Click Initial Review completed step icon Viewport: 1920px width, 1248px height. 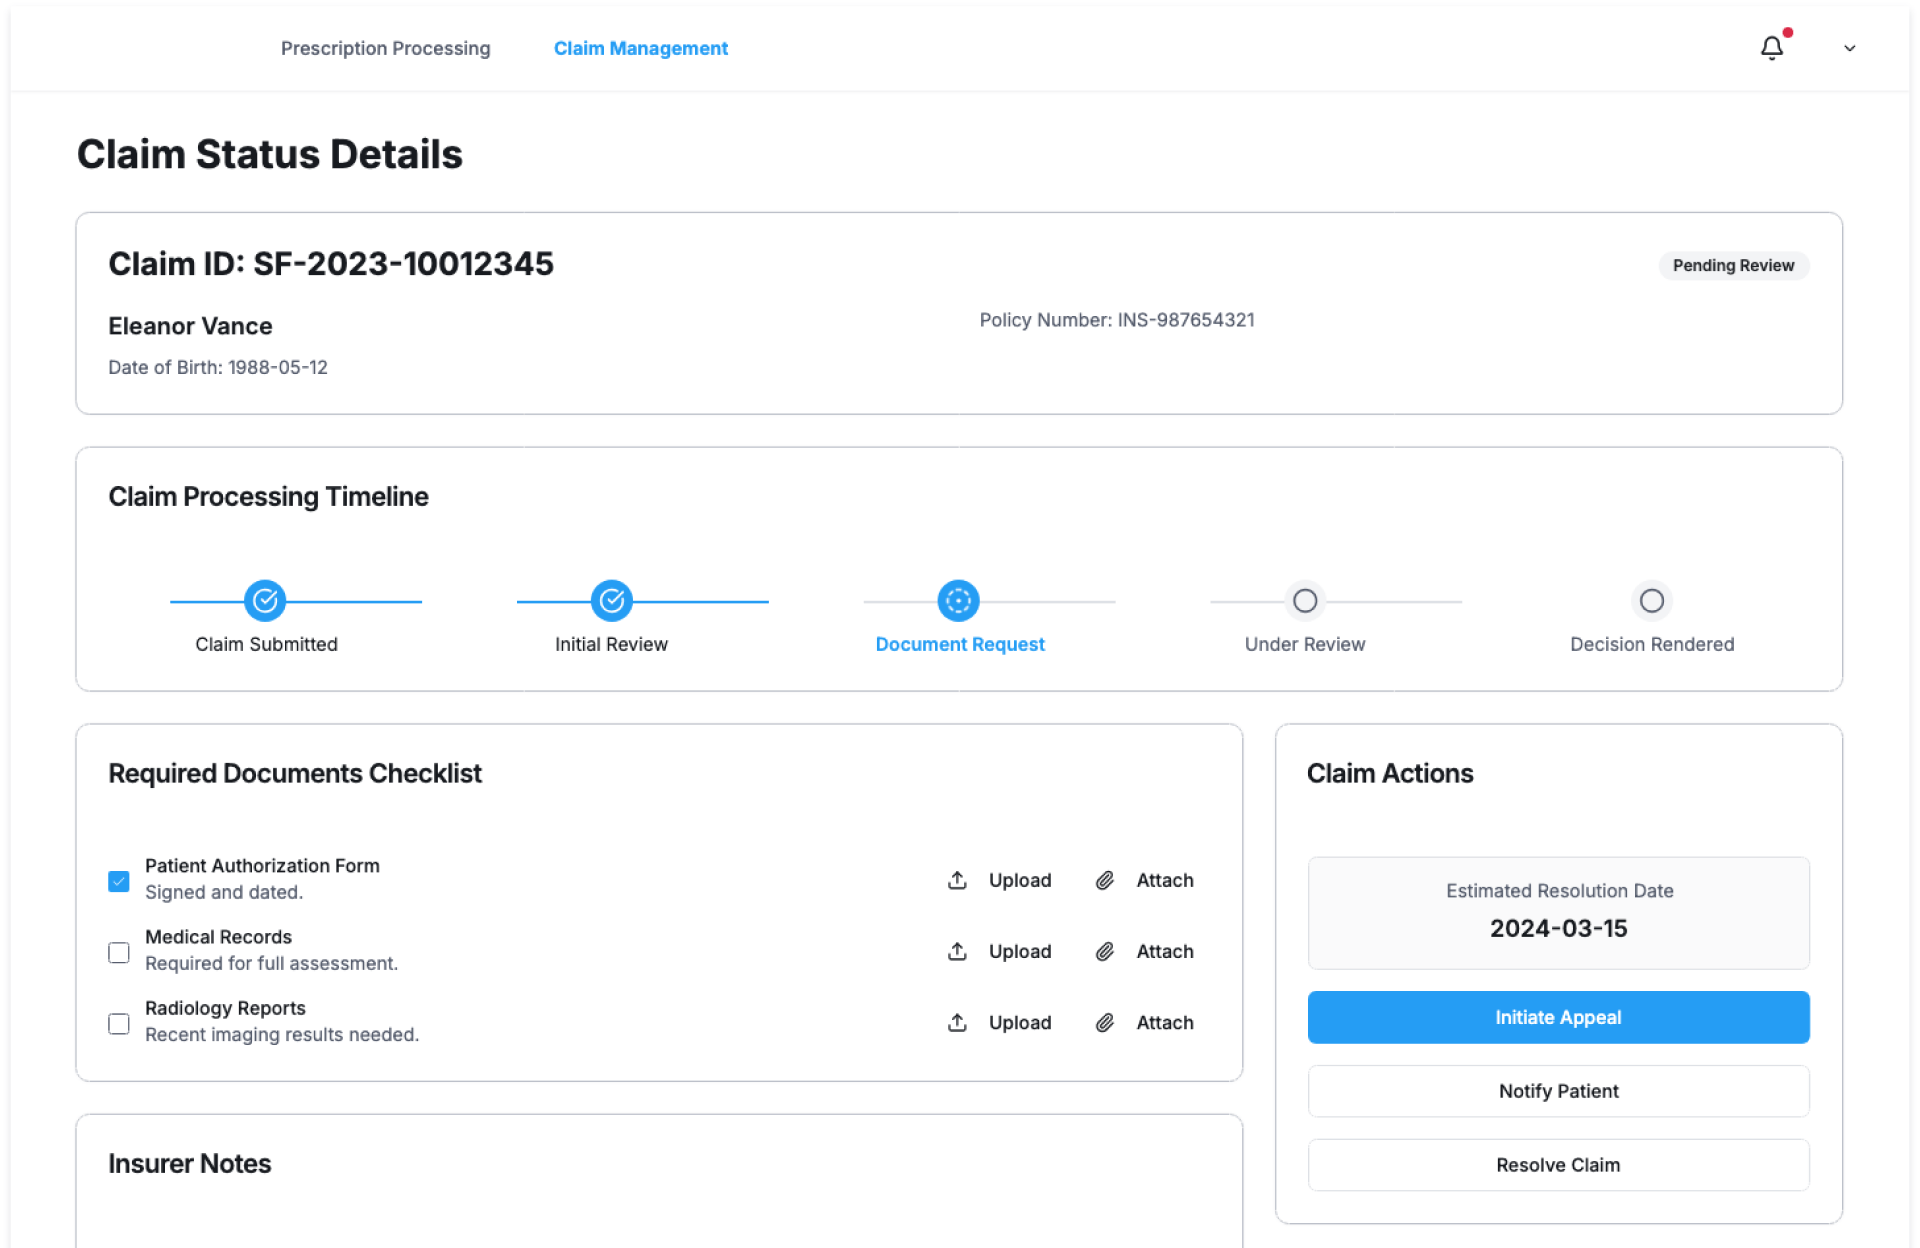(x=611, y=601)
